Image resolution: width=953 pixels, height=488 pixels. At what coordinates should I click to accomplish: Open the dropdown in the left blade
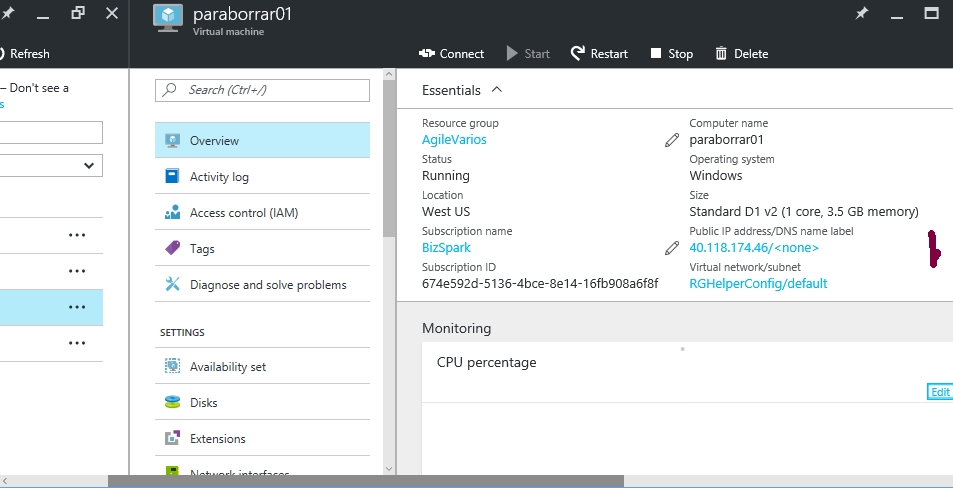pos(51,165)
